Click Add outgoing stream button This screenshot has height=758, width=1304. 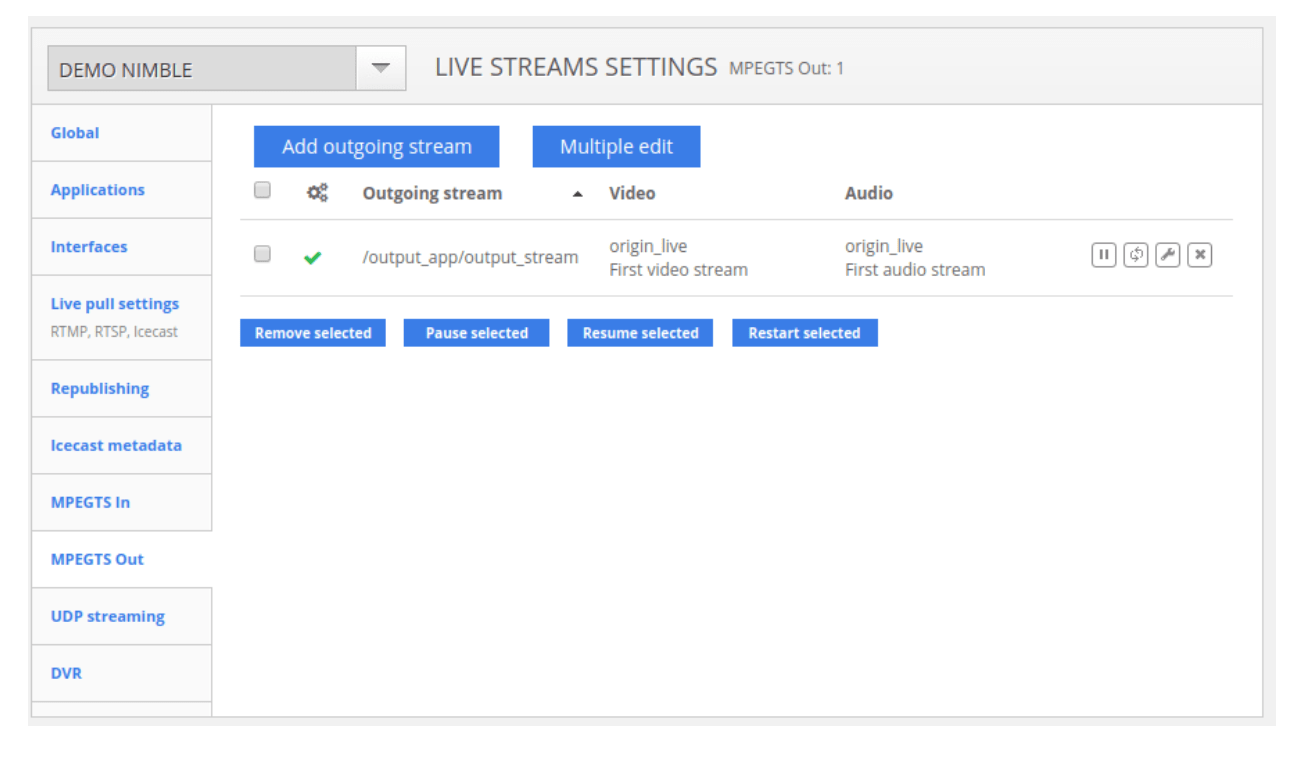pyautogui.click(x=376, y=147)
